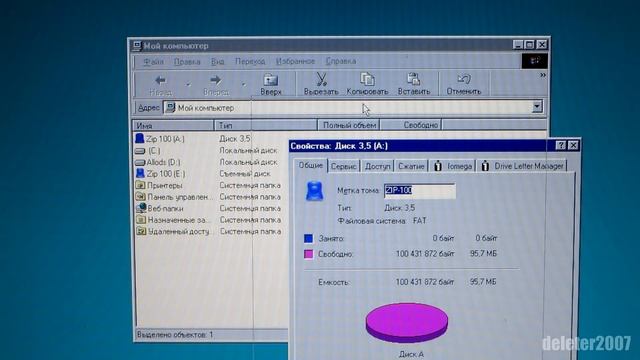
Task: Select the Zip 100 (E:) removable drive icon
Action: coord(140,173)
